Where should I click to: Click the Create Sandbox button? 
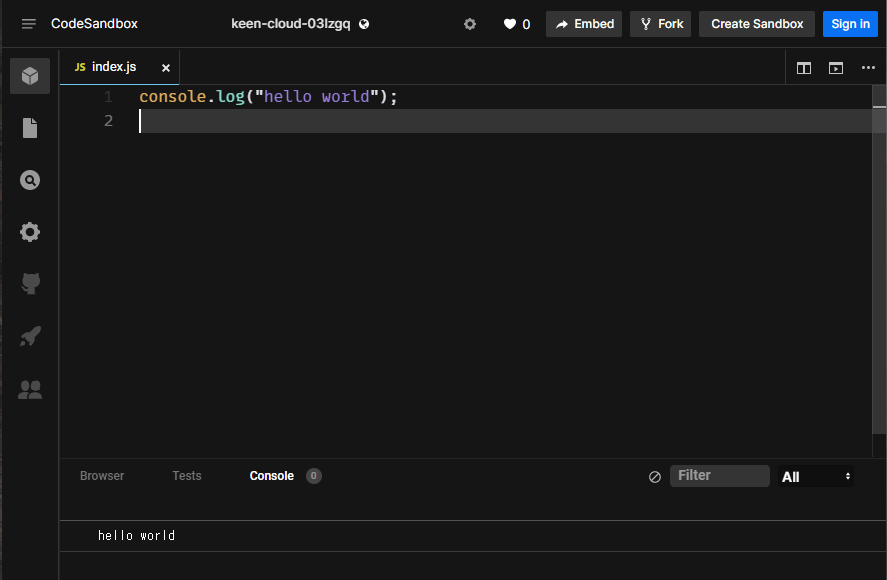pyautogui.click(x=757, y=24)
